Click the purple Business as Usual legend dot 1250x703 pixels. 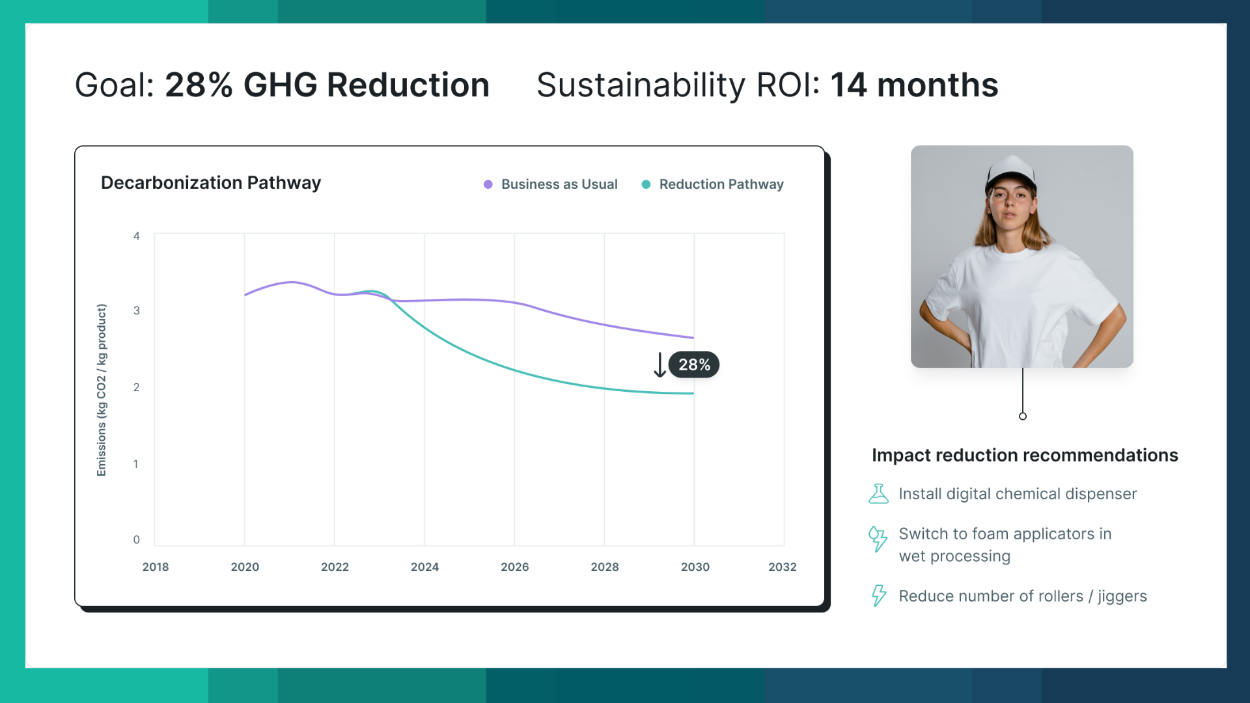coord(488,184)
